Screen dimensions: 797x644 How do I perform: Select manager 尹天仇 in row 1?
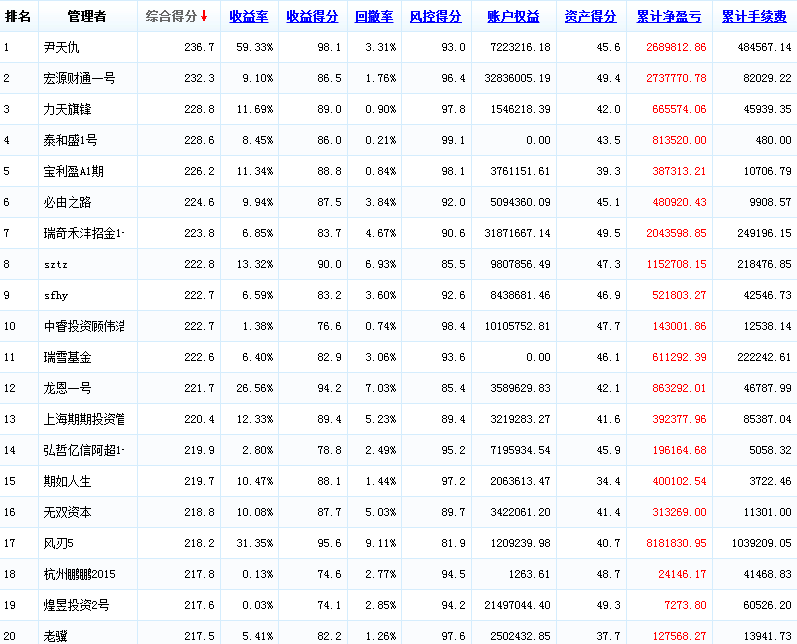click(62, 47)
